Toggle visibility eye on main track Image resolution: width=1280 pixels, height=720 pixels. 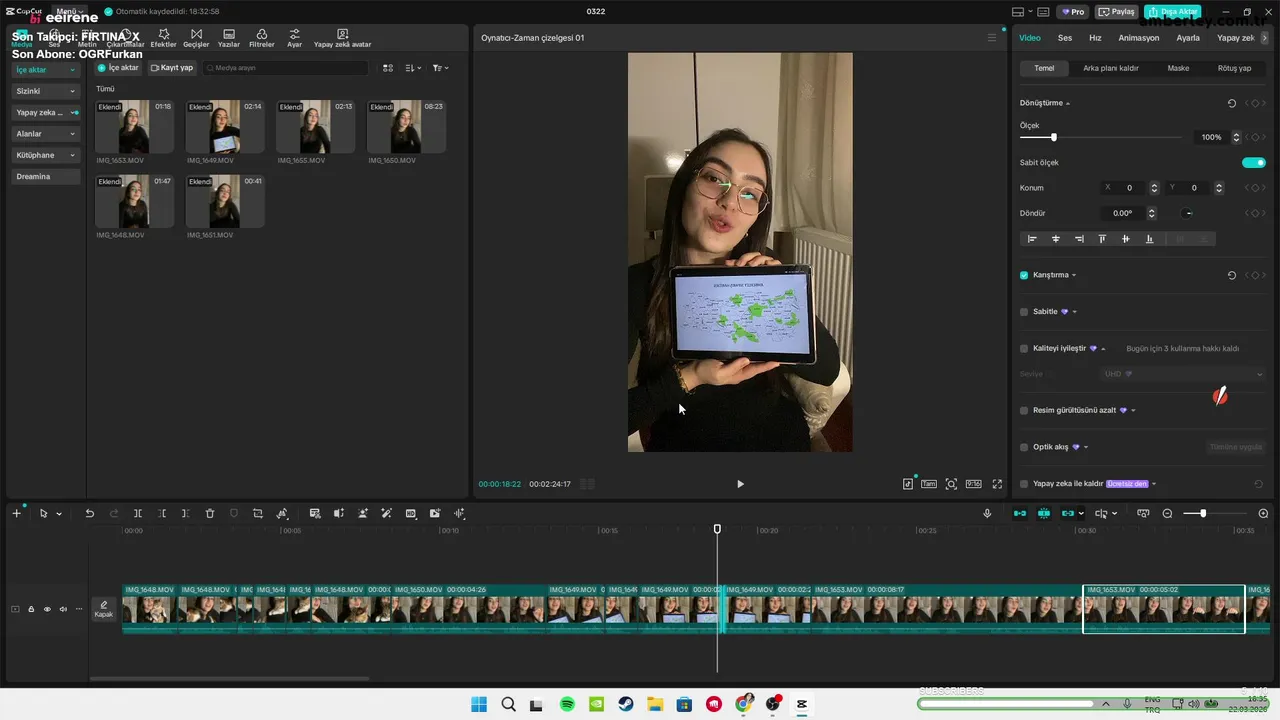pos(47,609)
